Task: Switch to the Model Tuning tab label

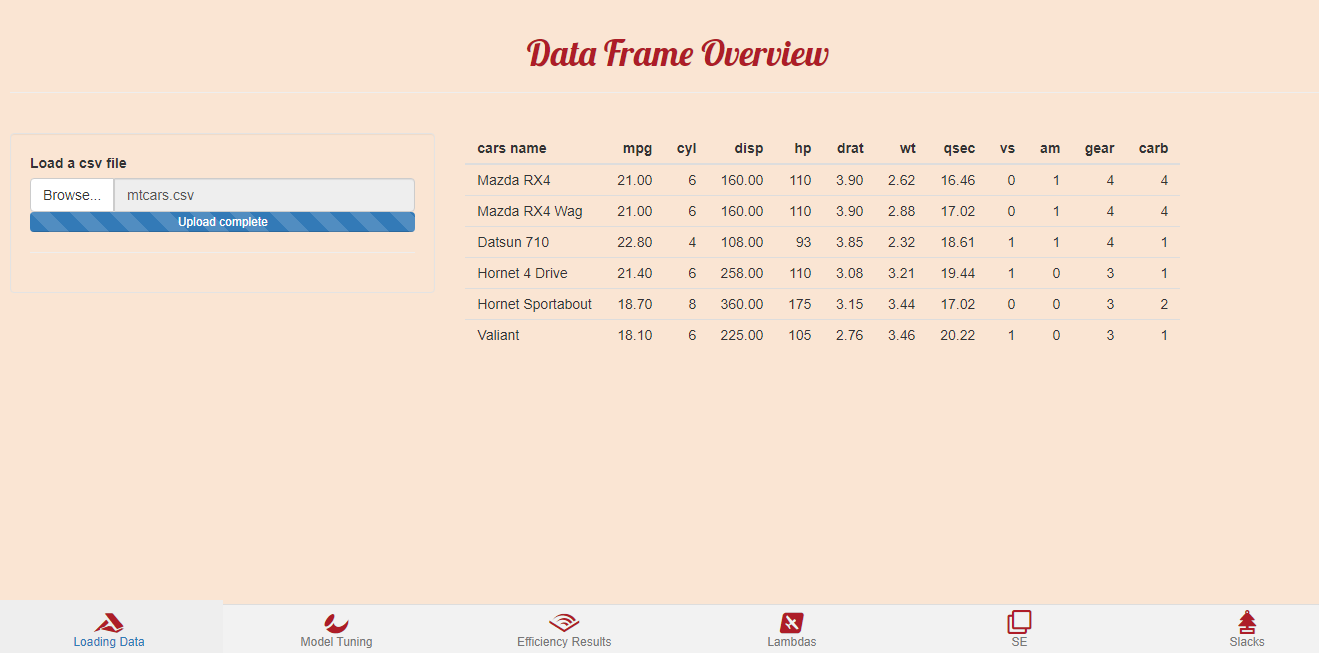Action: pos(336,642)
